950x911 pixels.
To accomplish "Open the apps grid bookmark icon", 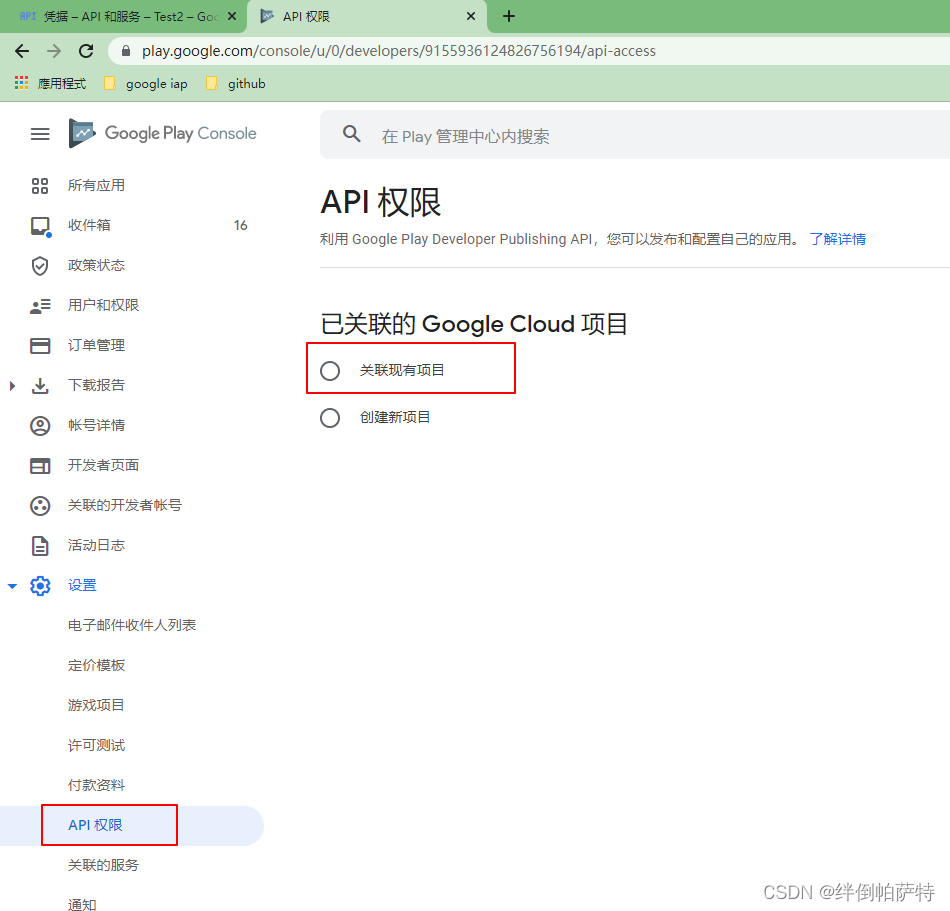I will pos(21,83).
